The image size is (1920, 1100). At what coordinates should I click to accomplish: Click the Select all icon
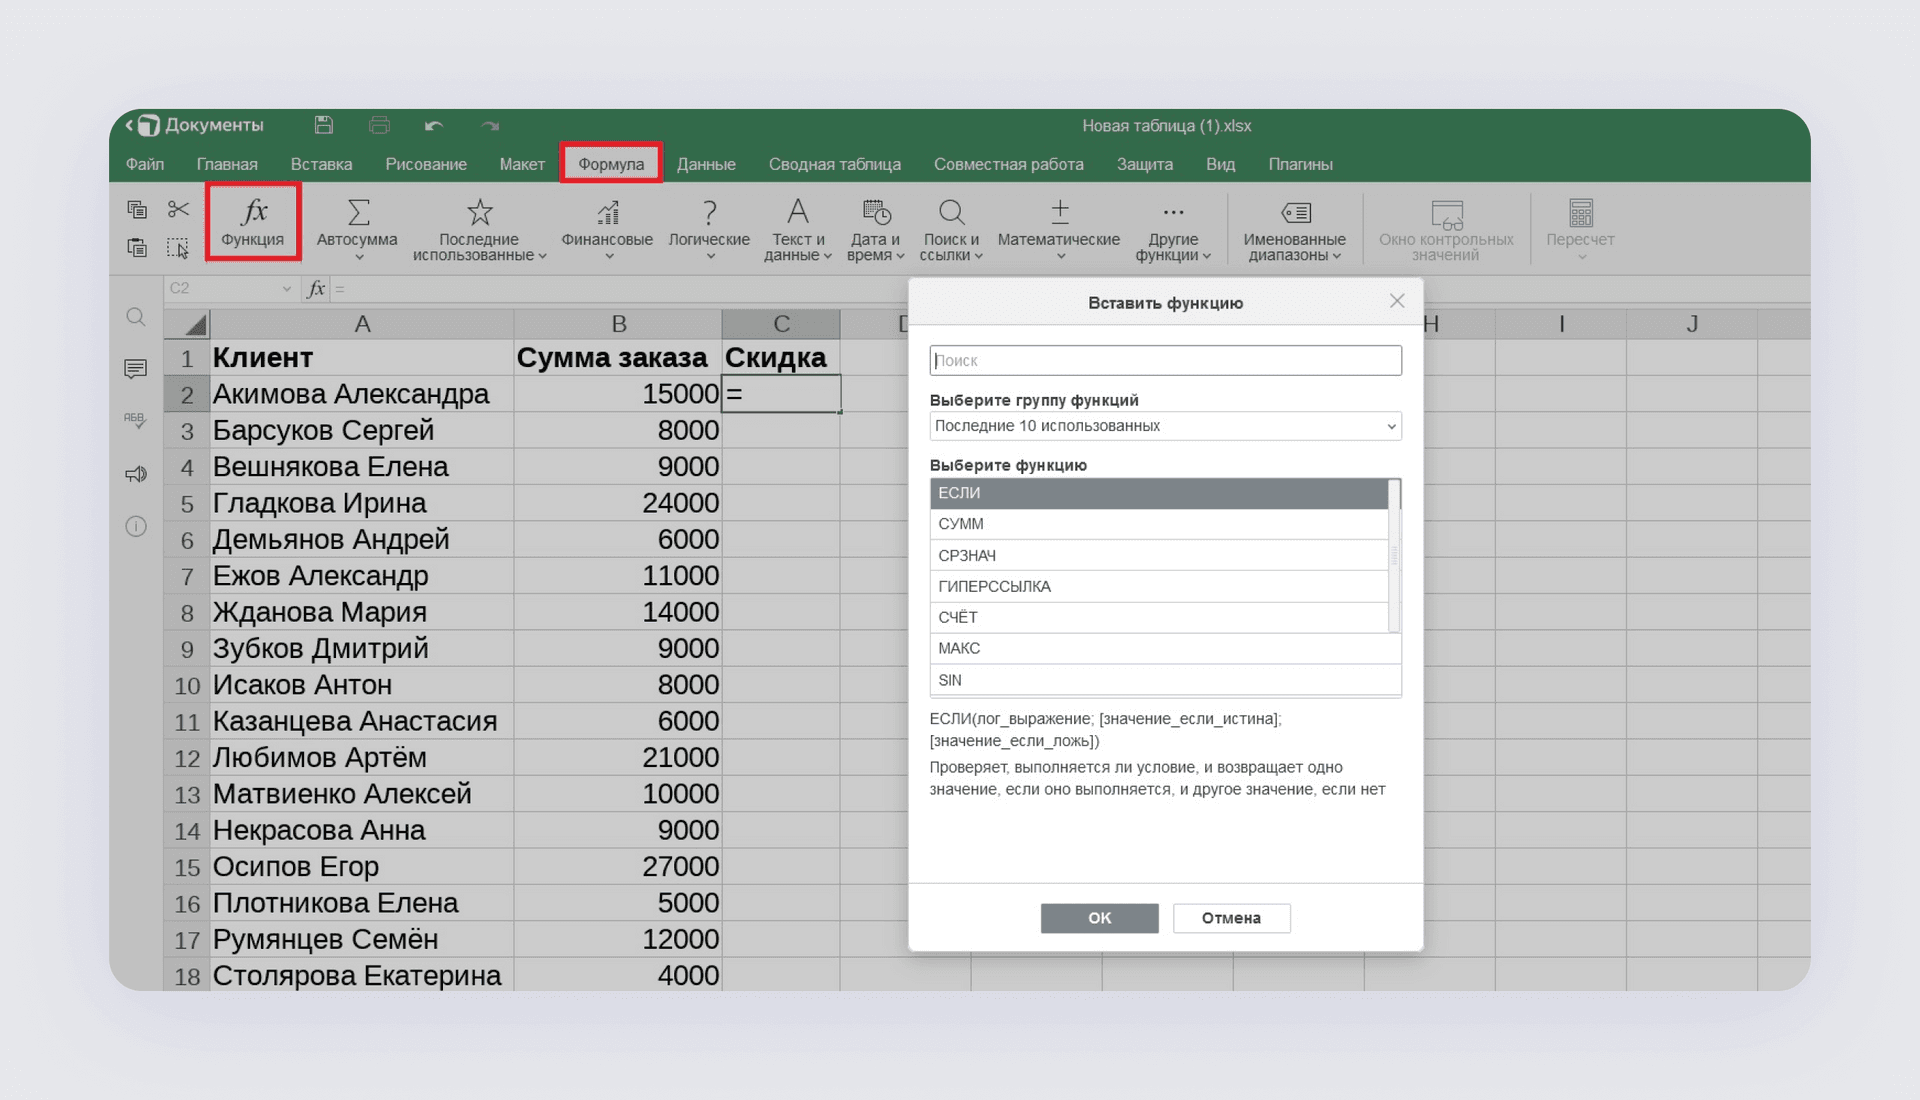178,247
